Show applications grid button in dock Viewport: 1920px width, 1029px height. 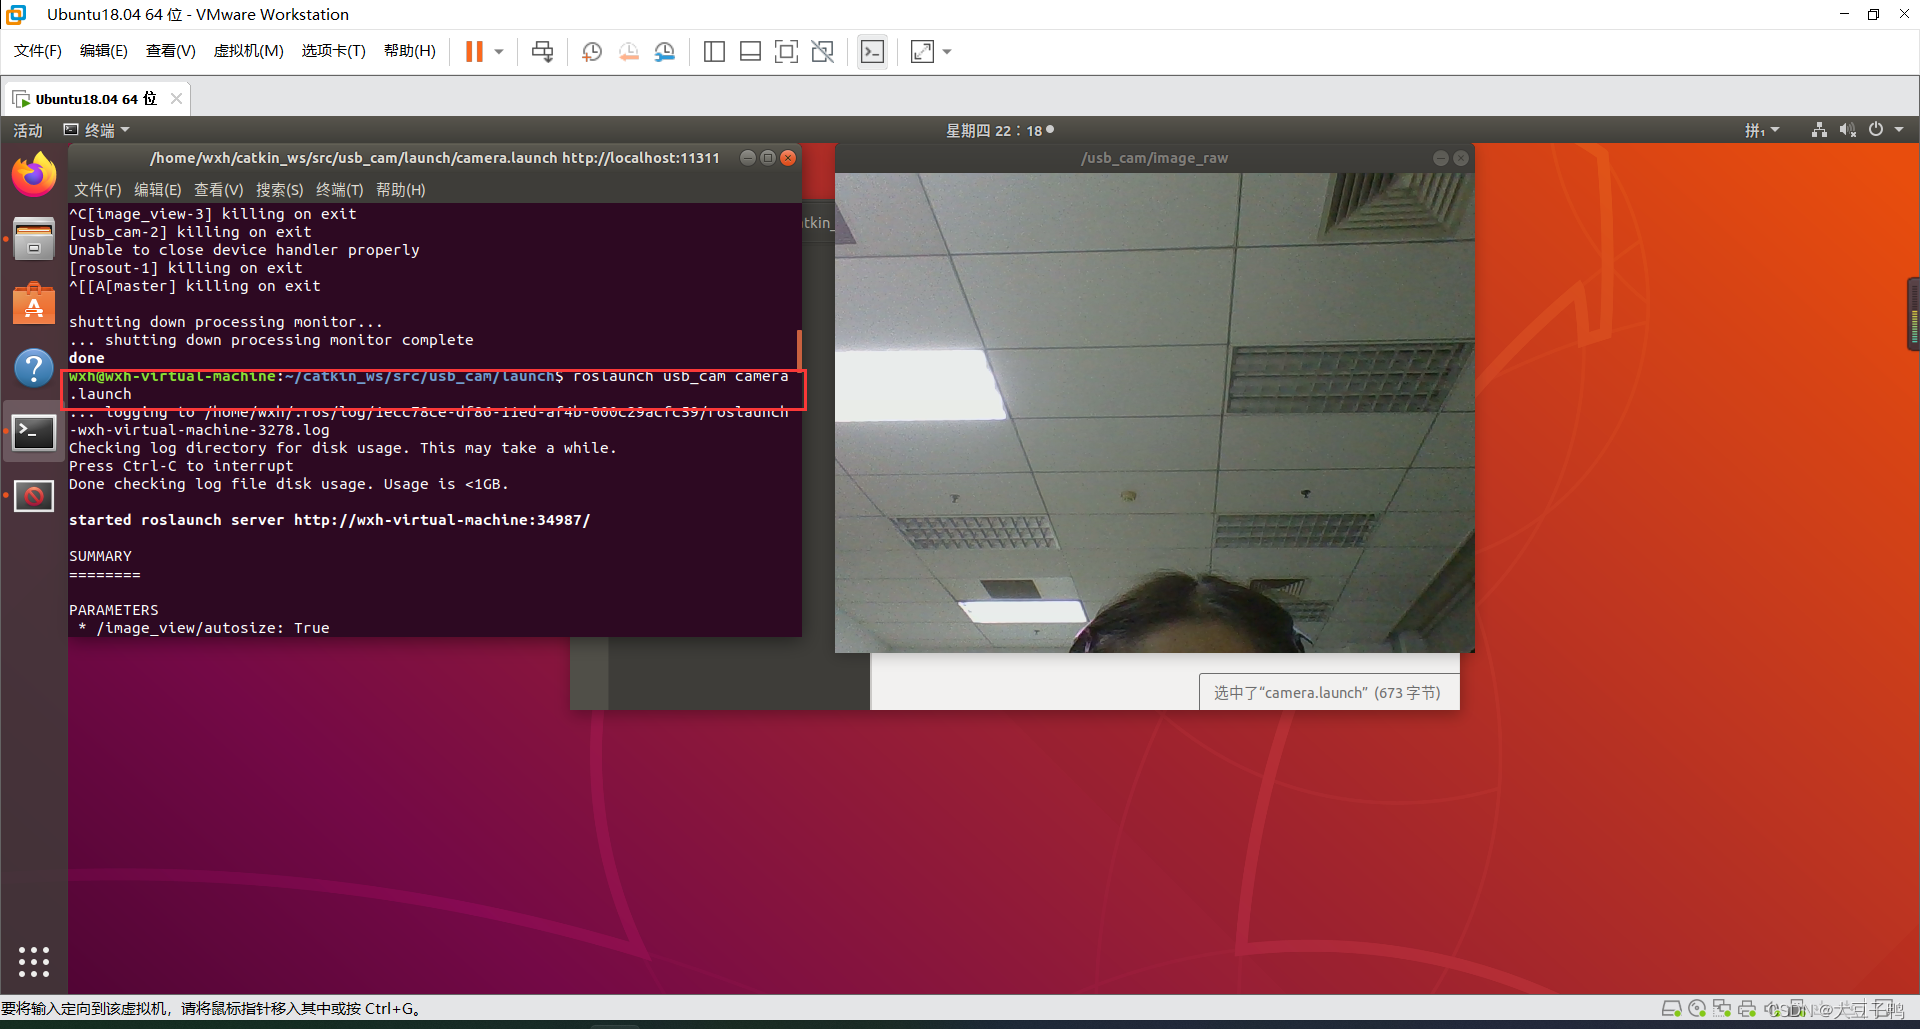click(x=34, y=961)
